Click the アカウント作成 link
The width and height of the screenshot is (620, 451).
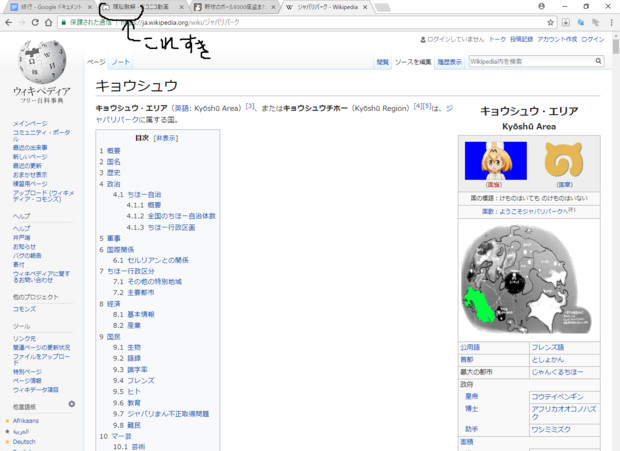(x=555, y=39)
